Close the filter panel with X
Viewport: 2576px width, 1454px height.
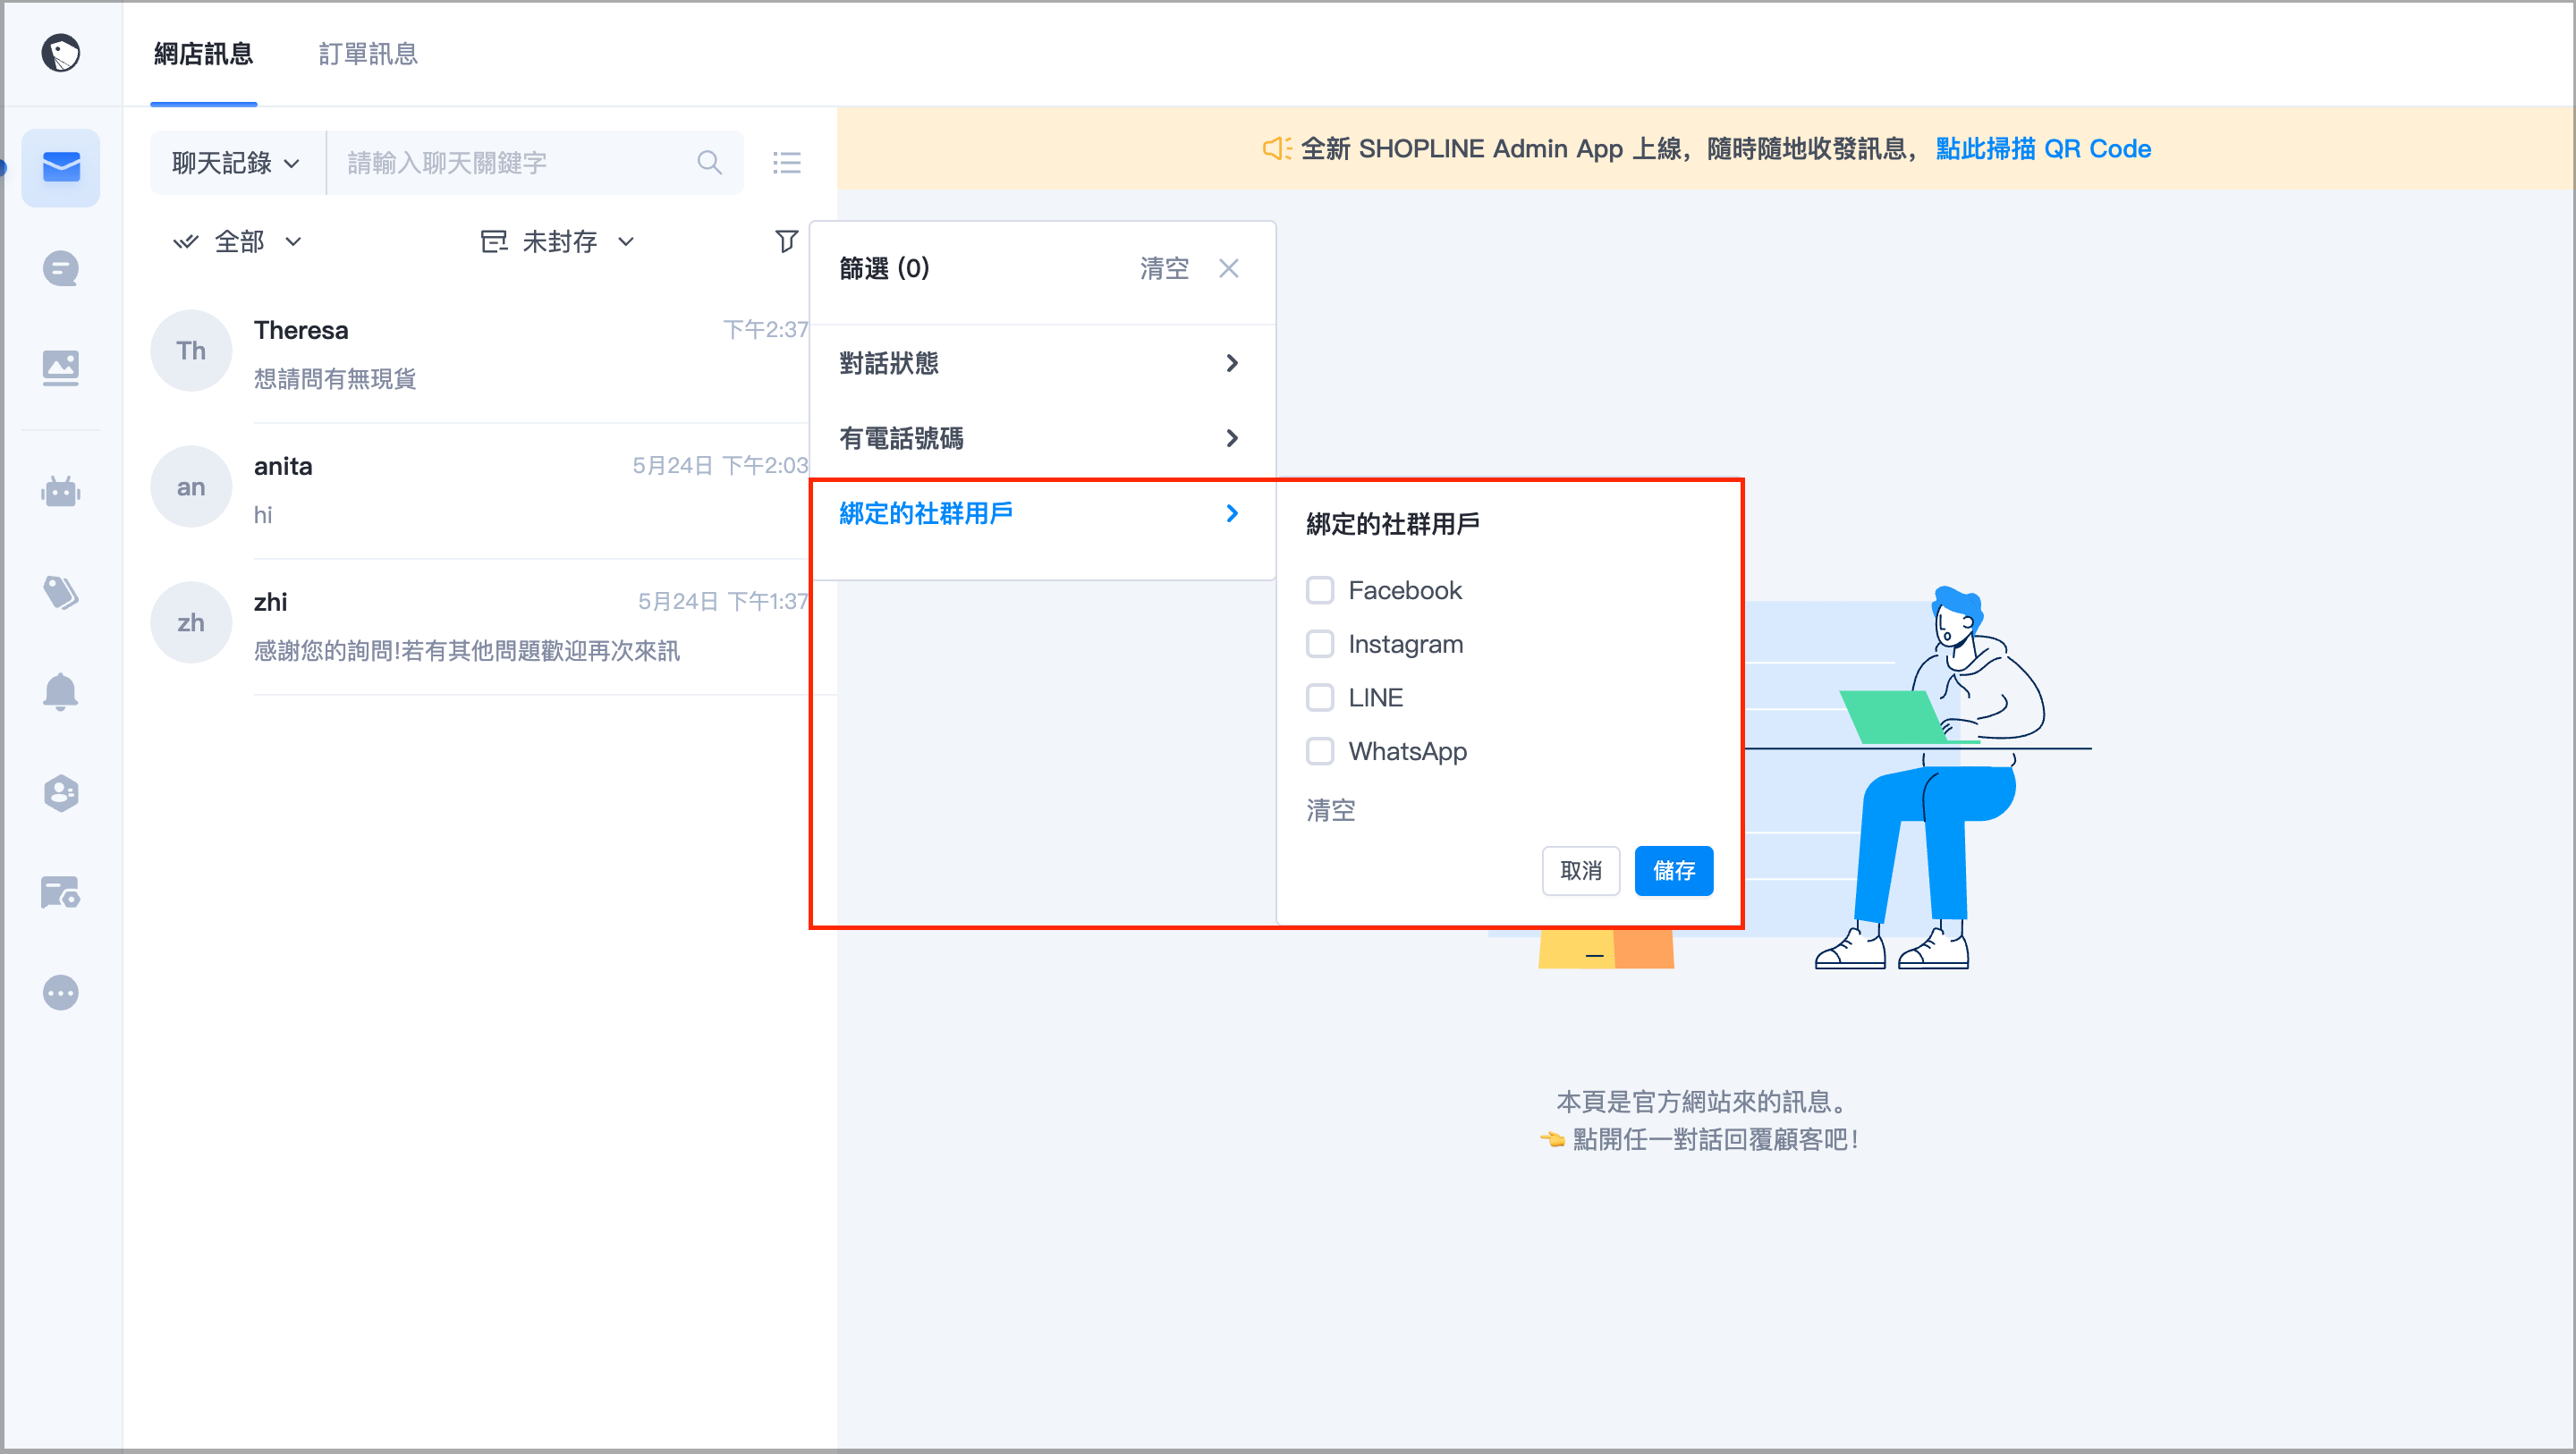[1229, 268]
